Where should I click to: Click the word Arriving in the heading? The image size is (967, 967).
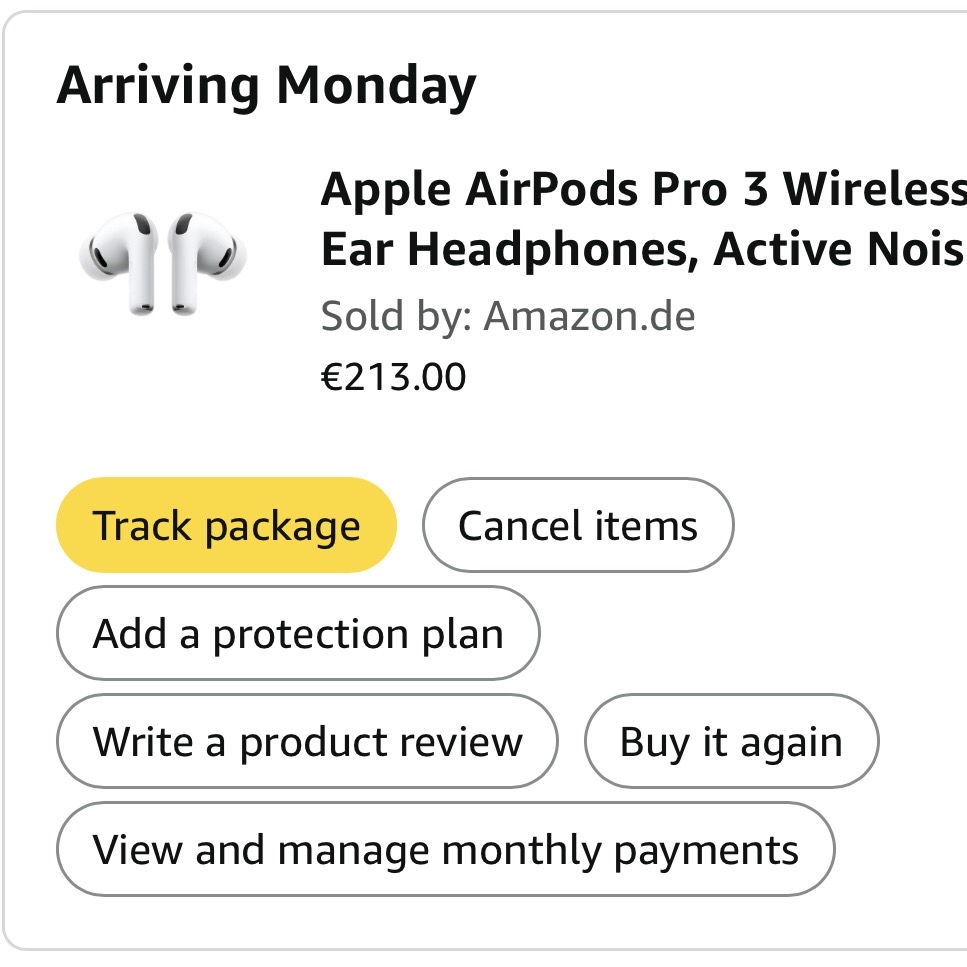coord(158,86)
